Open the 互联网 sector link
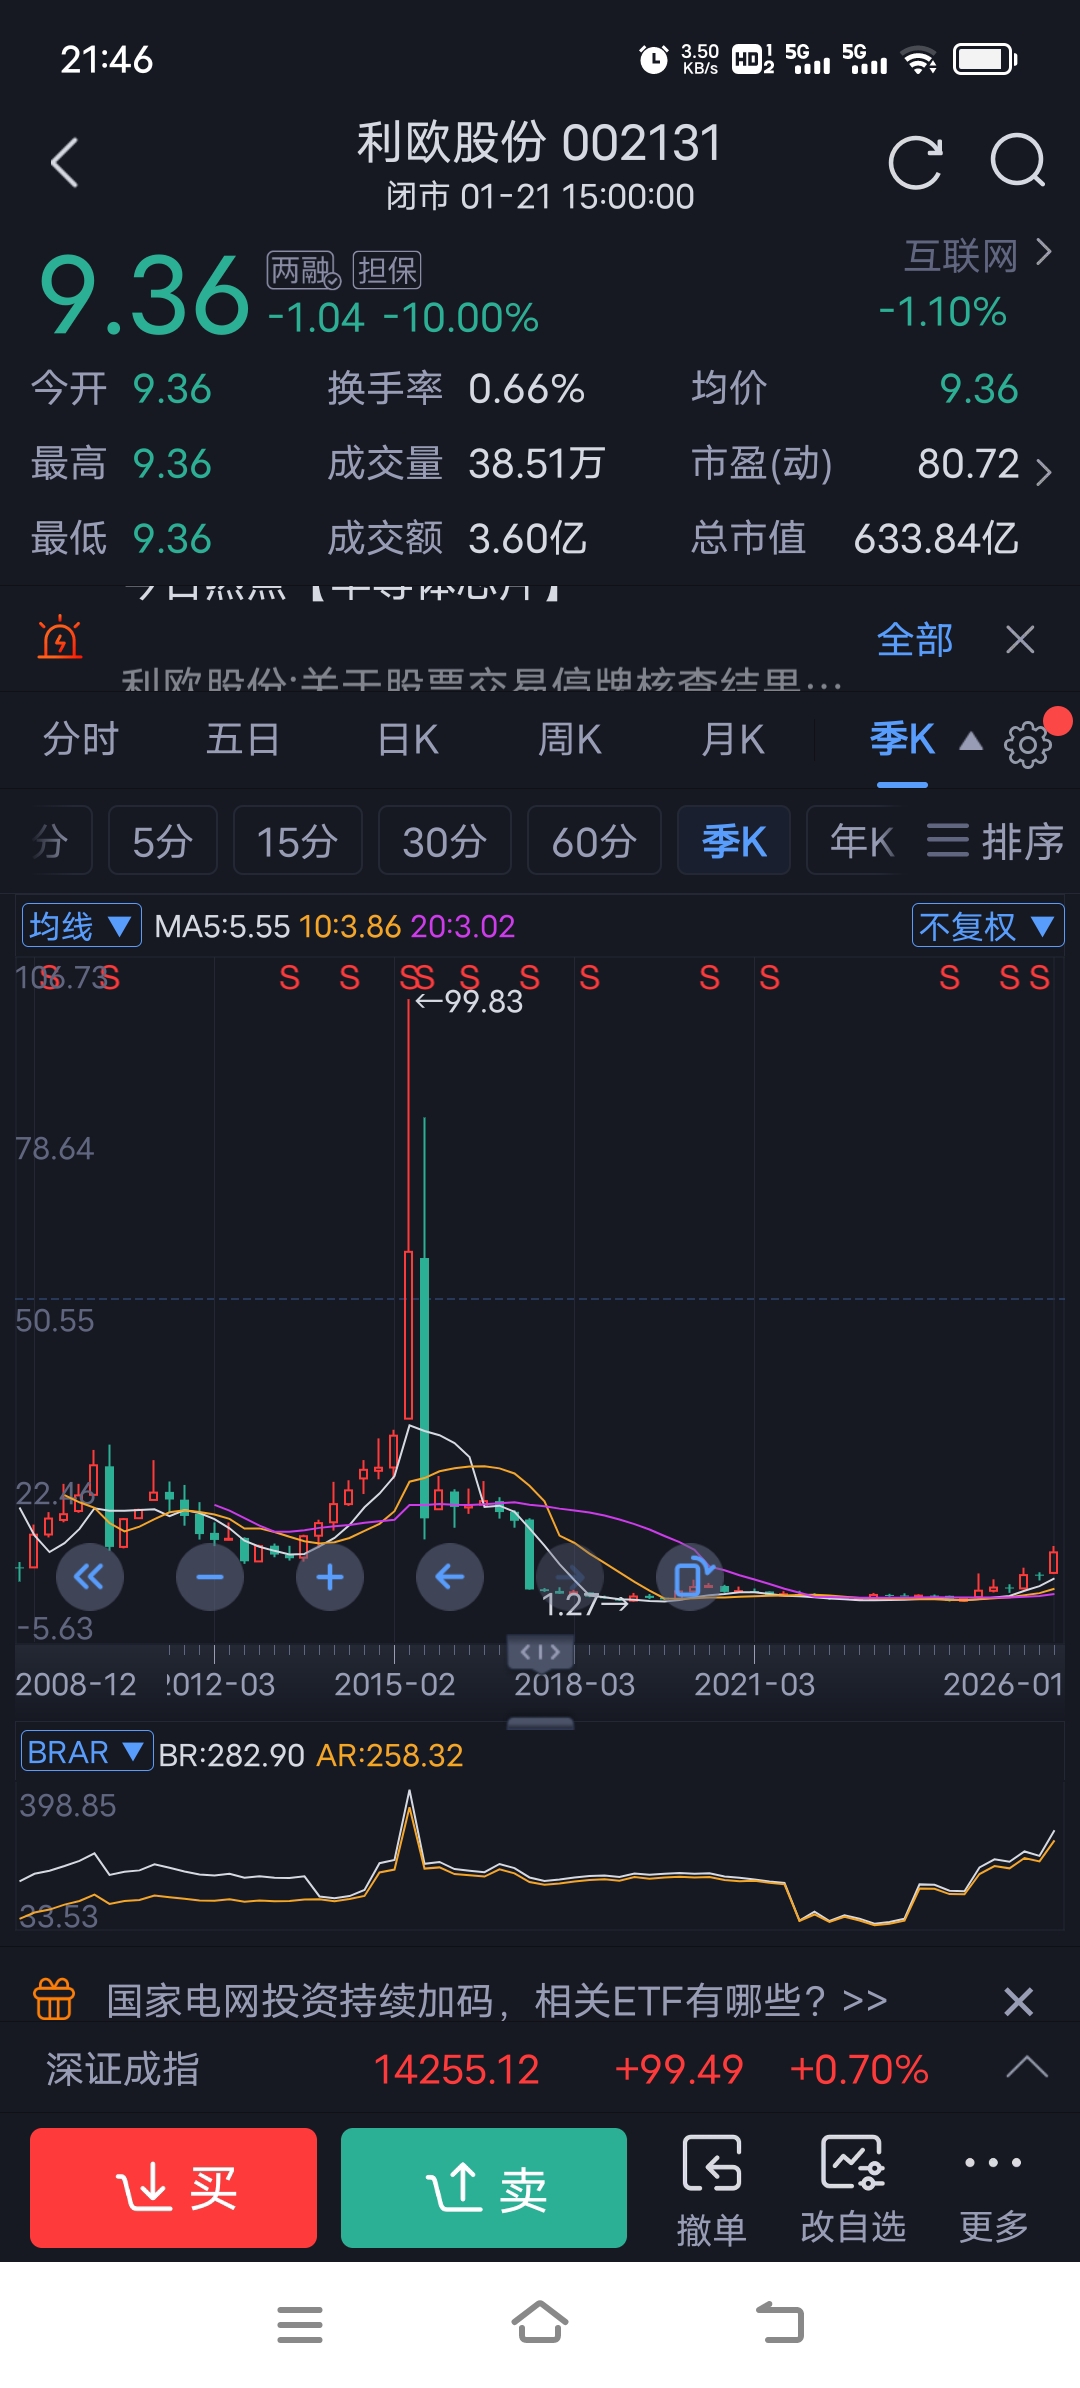 (x=977, y=255)
